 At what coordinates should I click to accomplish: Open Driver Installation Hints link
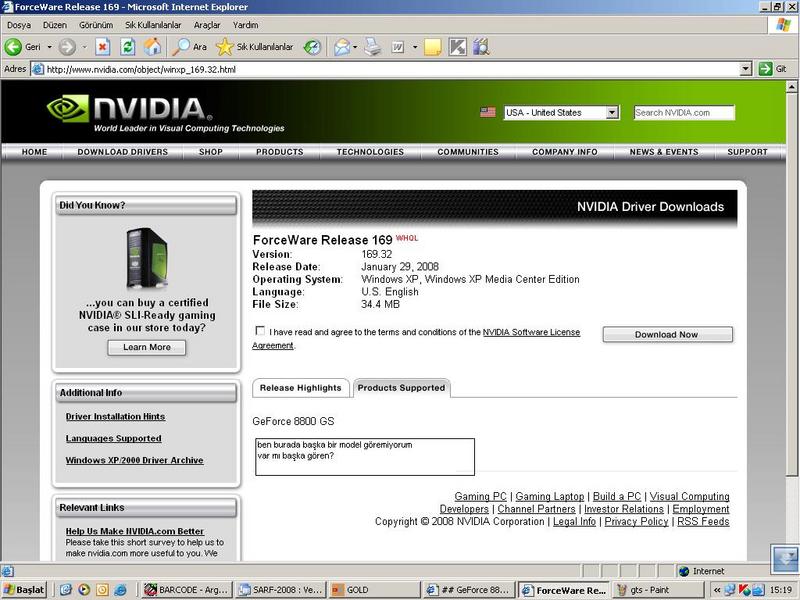click(115, 416)
